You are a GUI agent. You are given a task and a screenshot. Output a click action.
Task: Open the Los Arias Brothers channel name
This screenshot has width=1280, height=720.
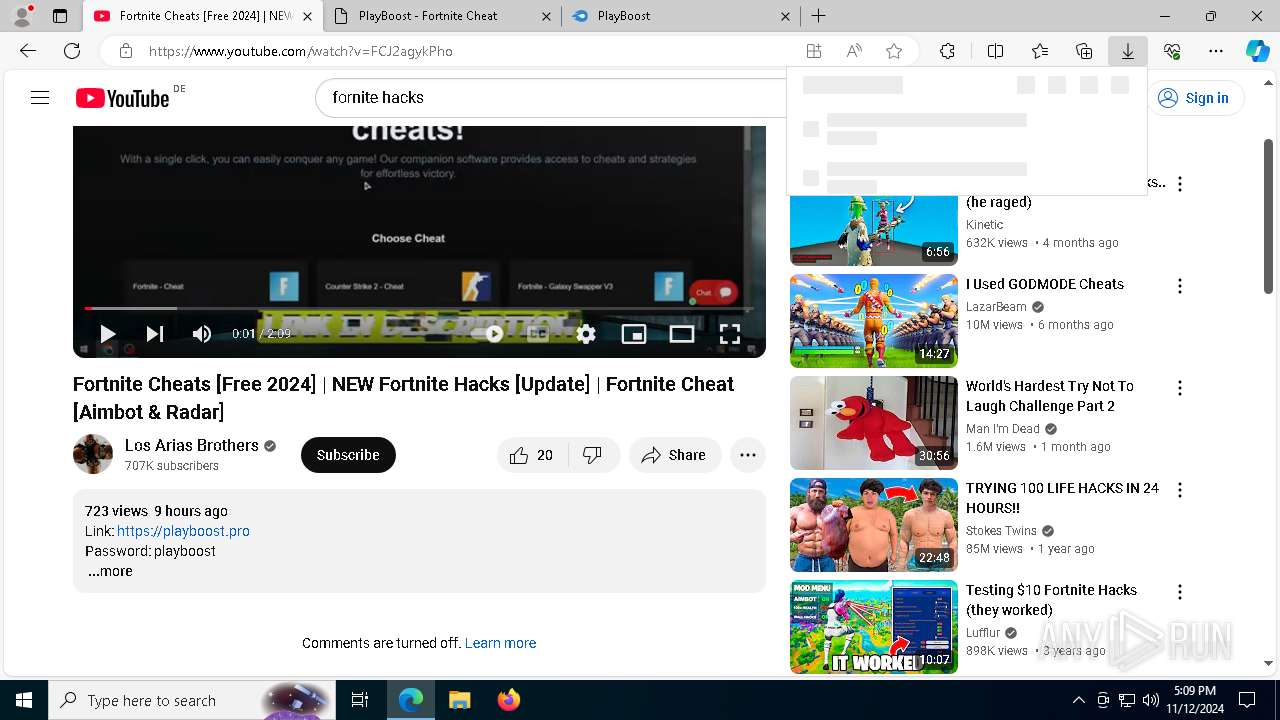coord(192,445)
